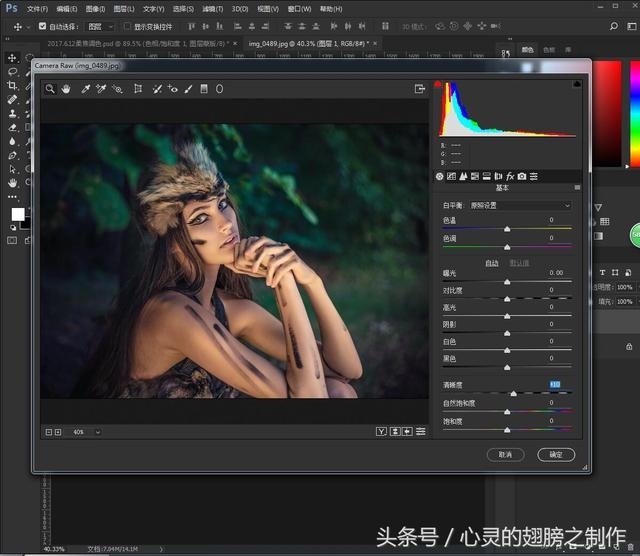Choose the Spot Removal tool

pos(157,89)
